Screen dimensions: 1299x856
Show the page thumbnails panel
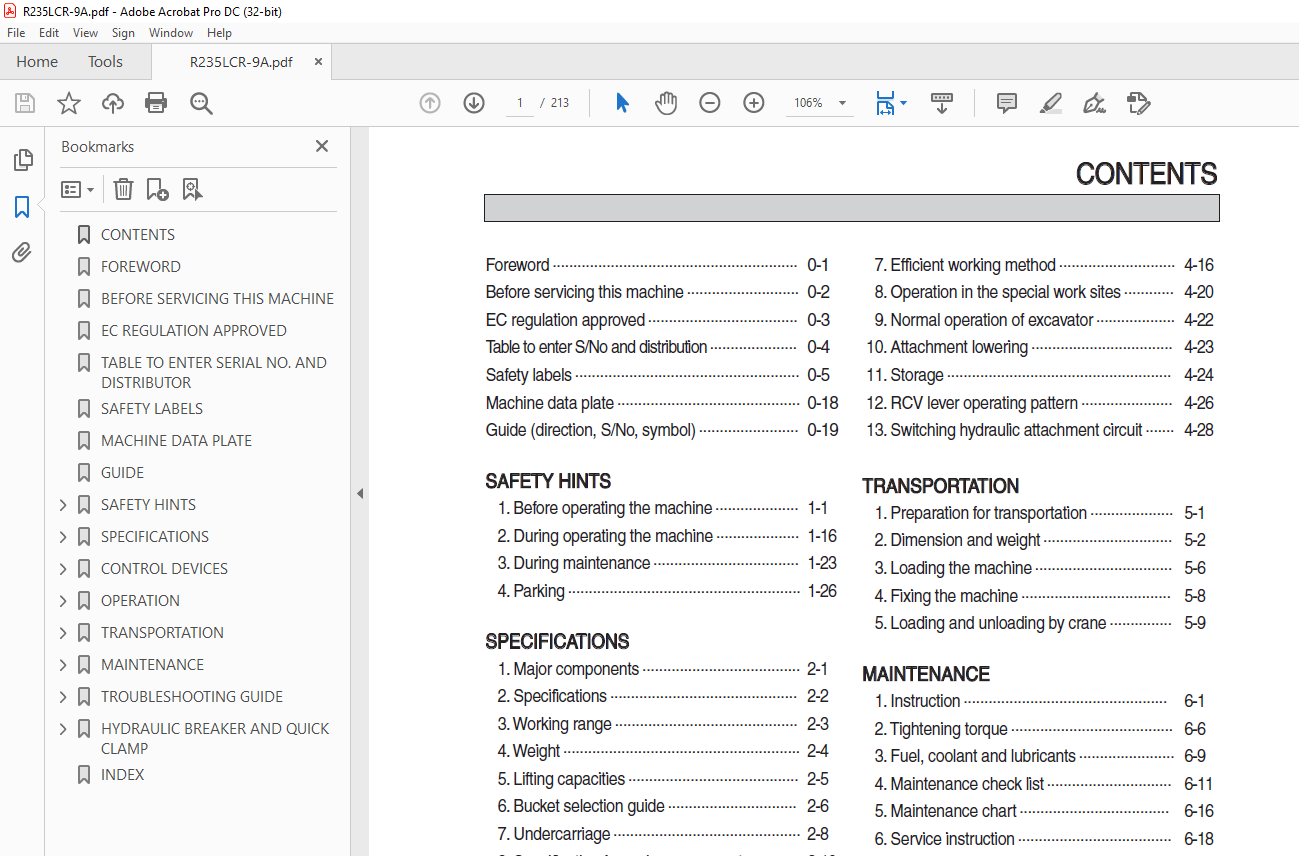(22, 160)
